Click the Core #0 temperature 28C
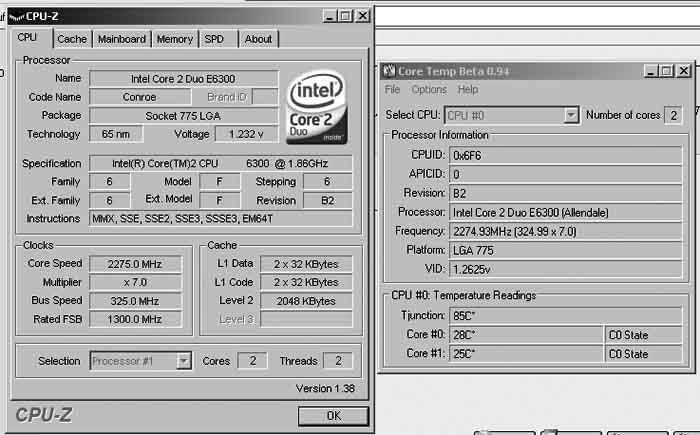The height and width of the screenshot is (435, 700). (526, 335)
